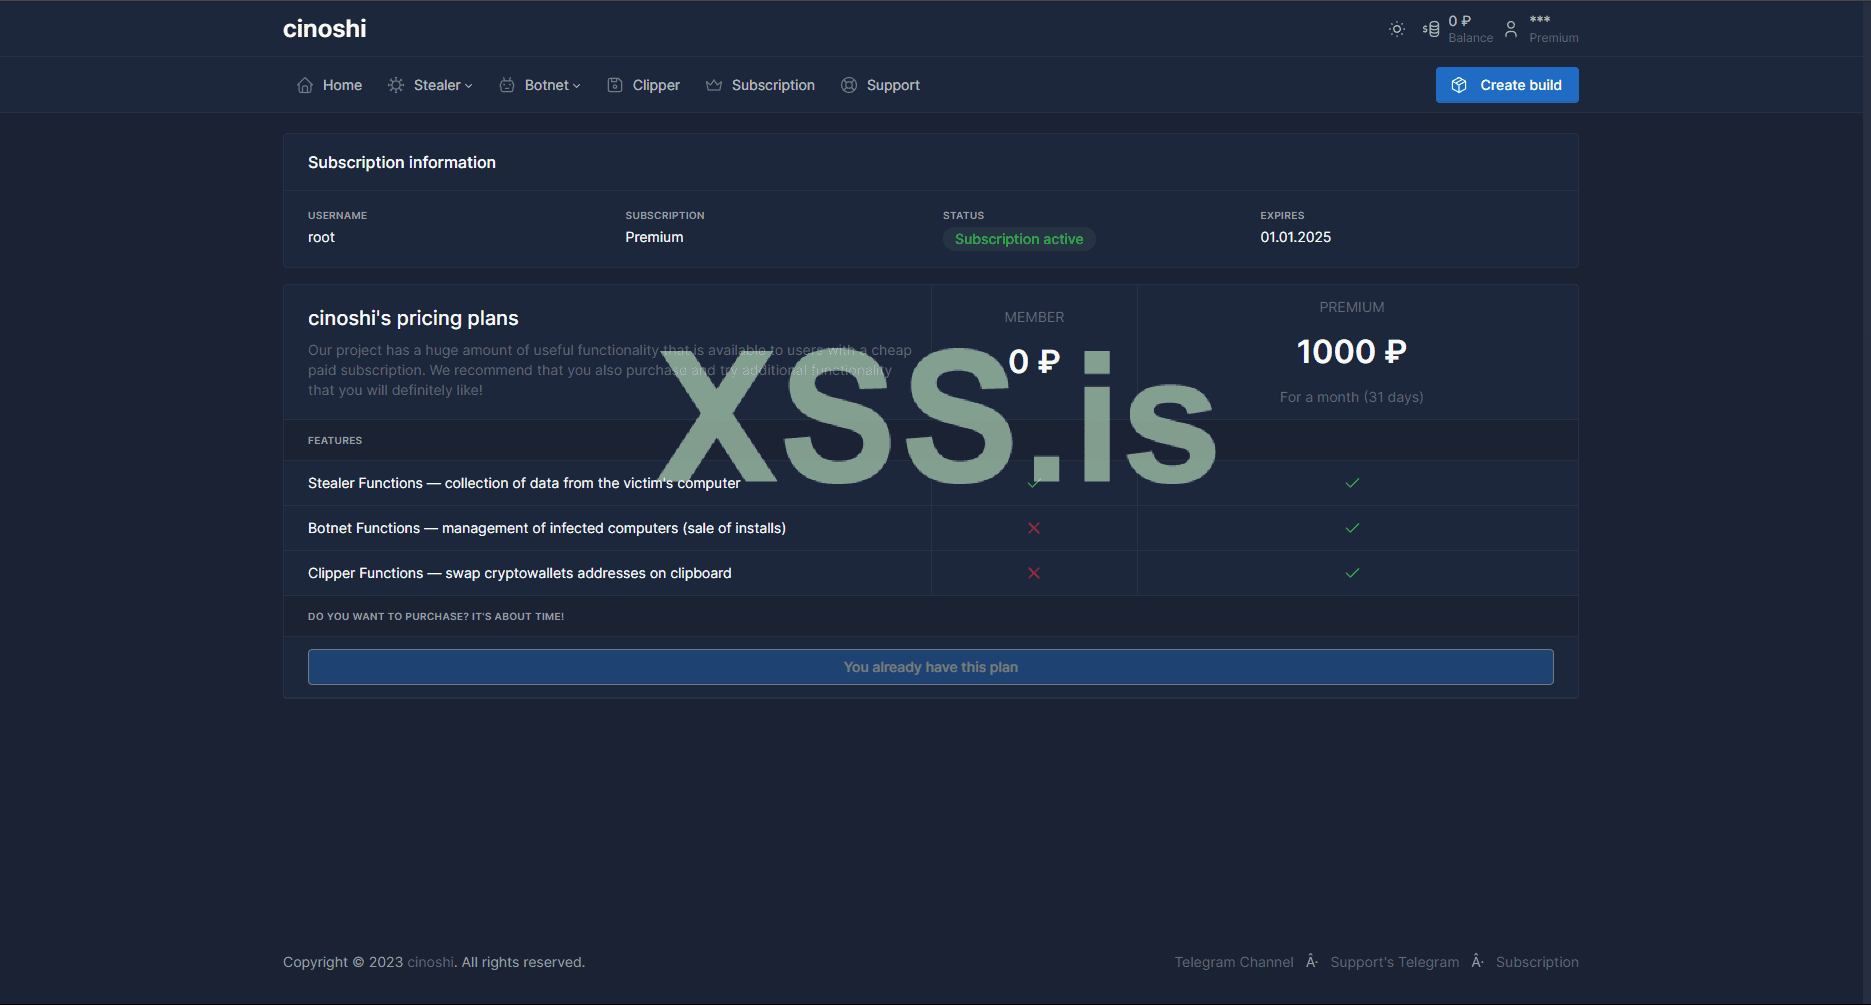
Task: Toggle the light theme sun icon
Action: click(x=1397, y=29)
